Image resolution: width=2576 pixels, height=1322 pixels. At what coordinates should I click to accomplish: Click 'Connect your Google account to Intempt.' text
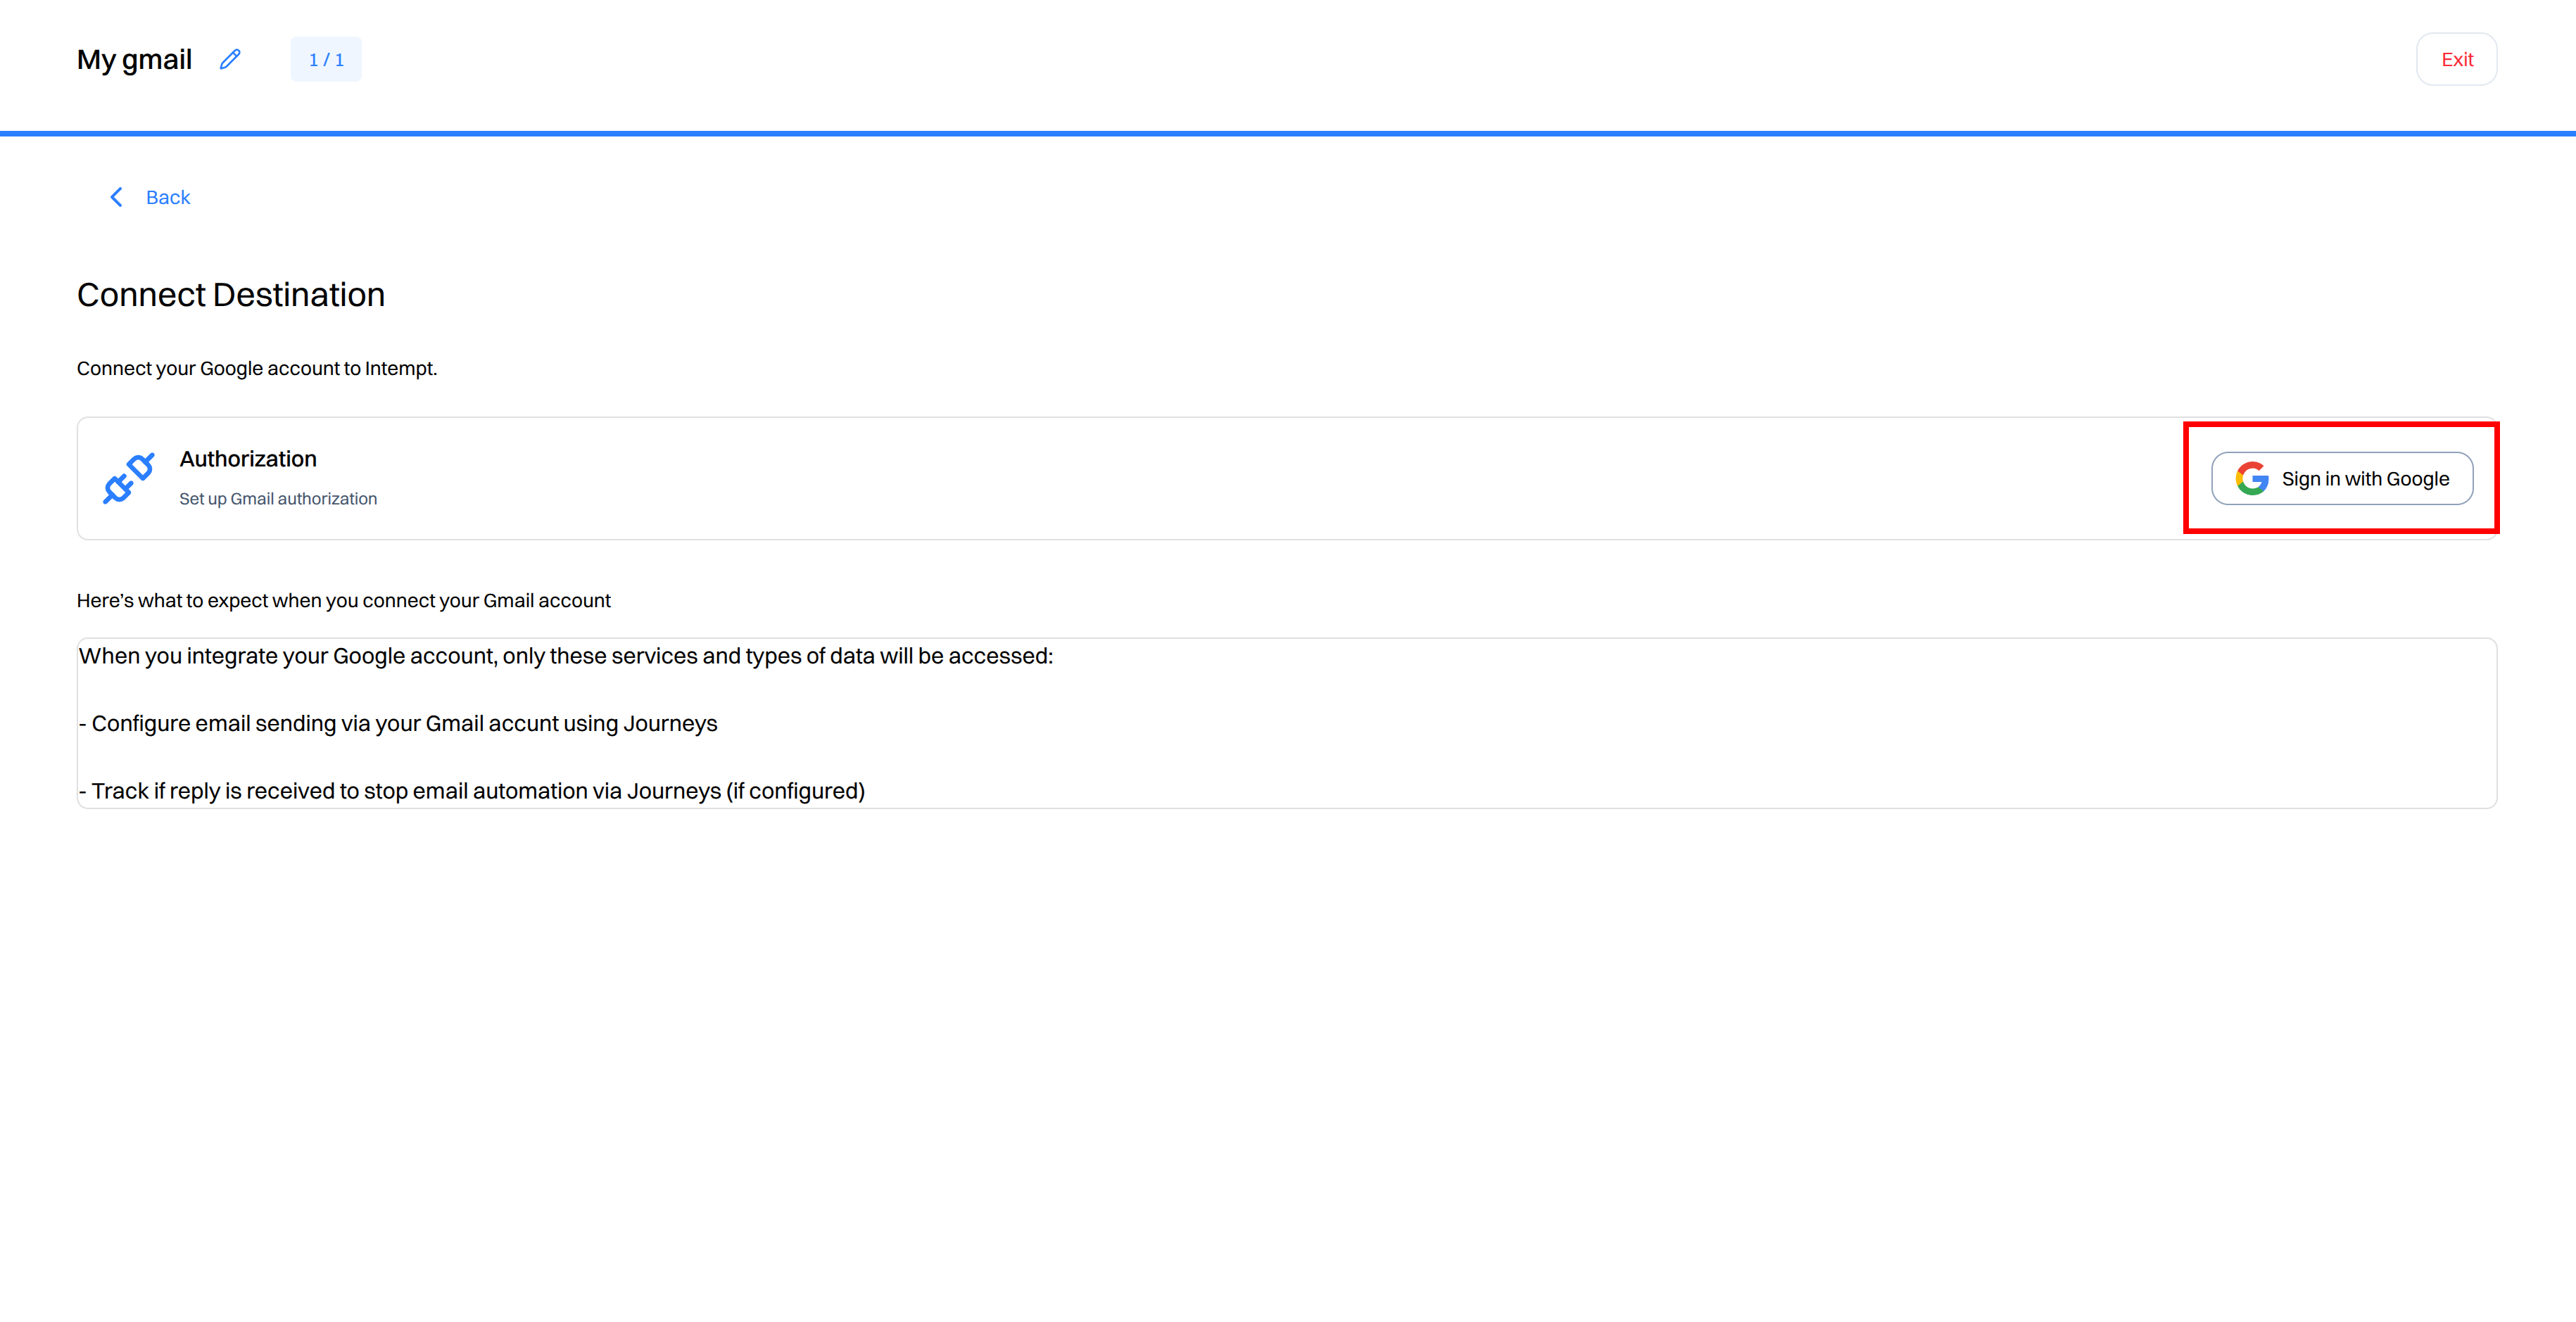pyautogui.click(x=257, y=368)
